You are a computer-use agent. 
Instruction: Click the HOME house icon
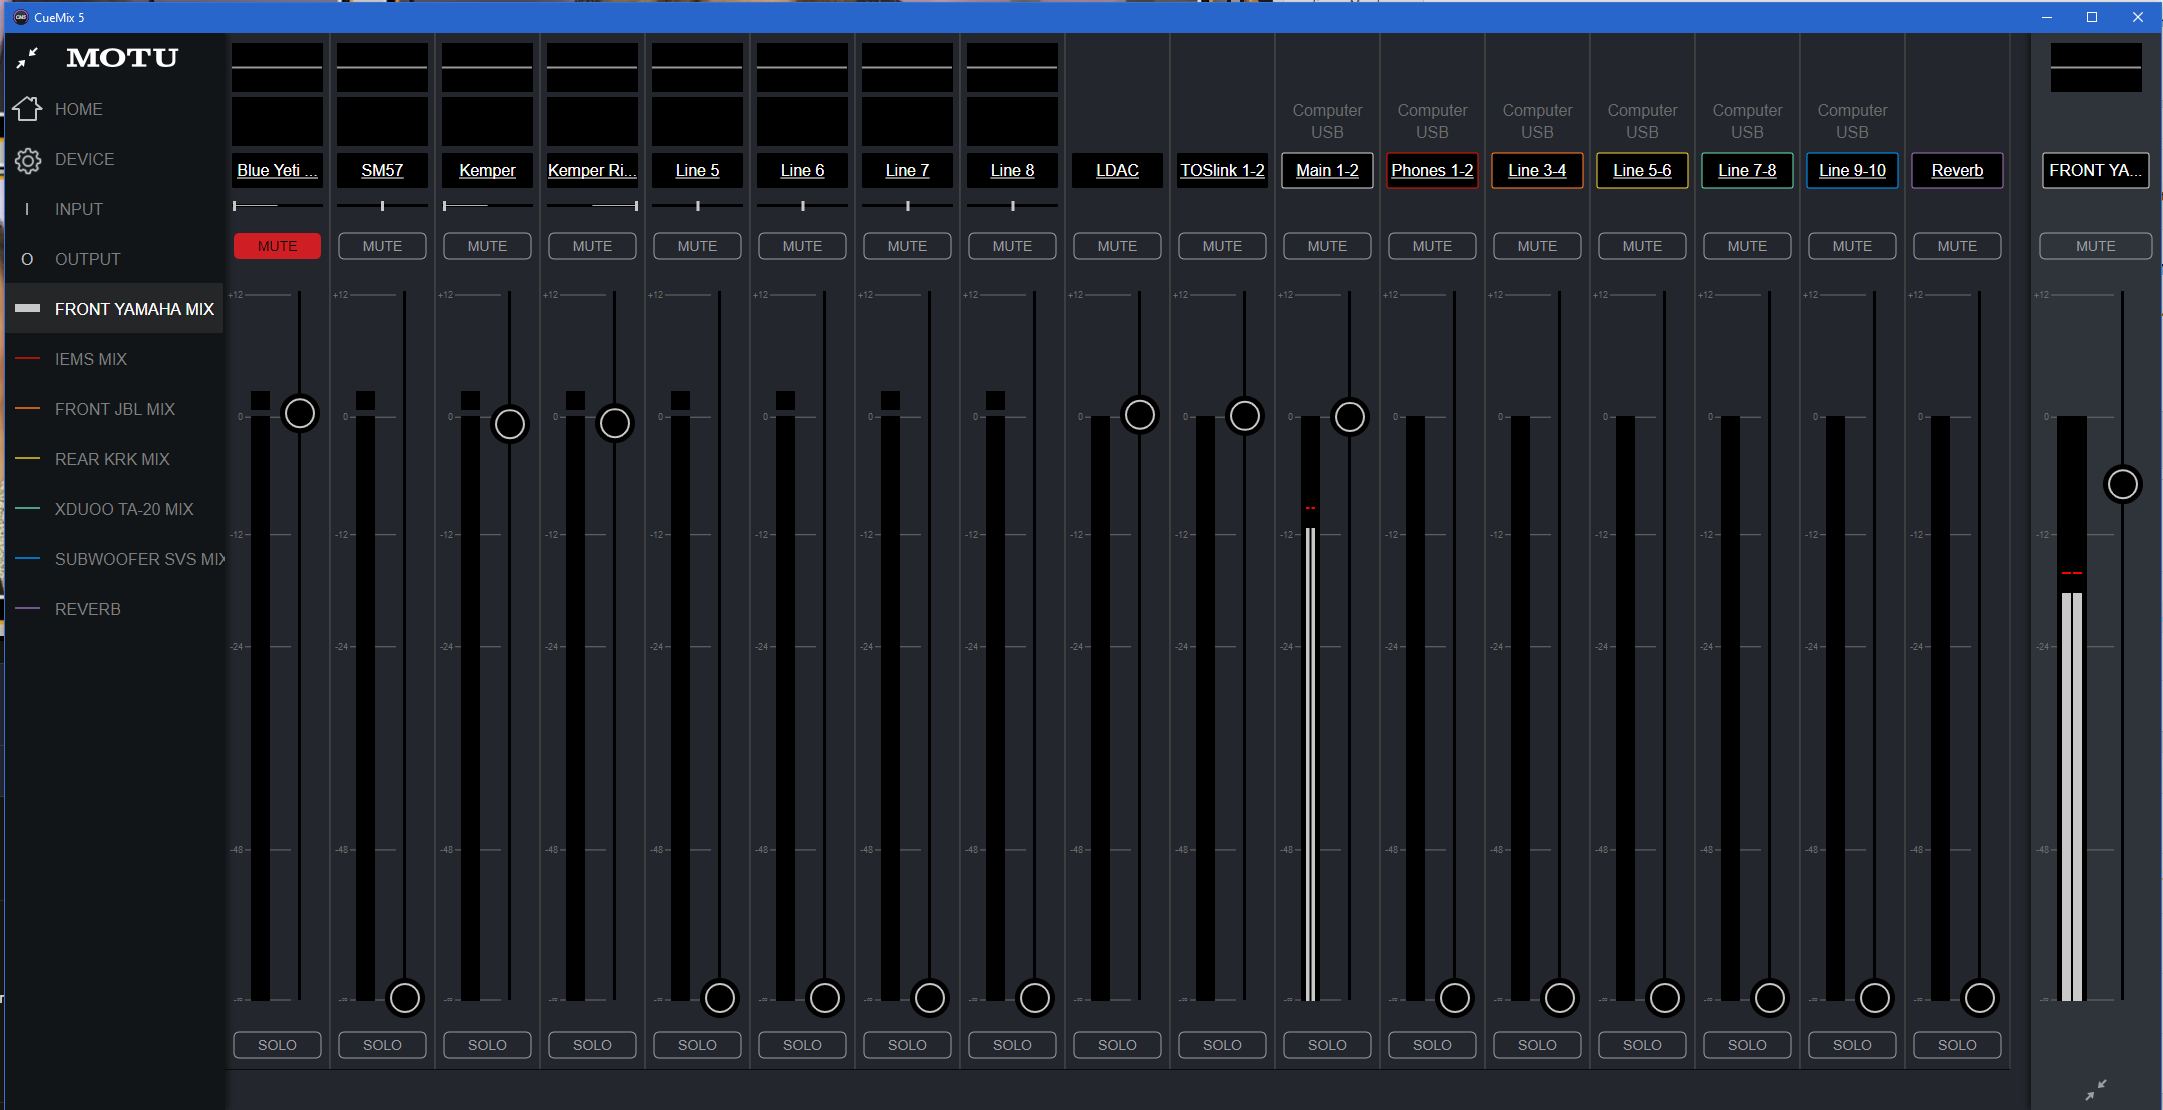[27, 109]
